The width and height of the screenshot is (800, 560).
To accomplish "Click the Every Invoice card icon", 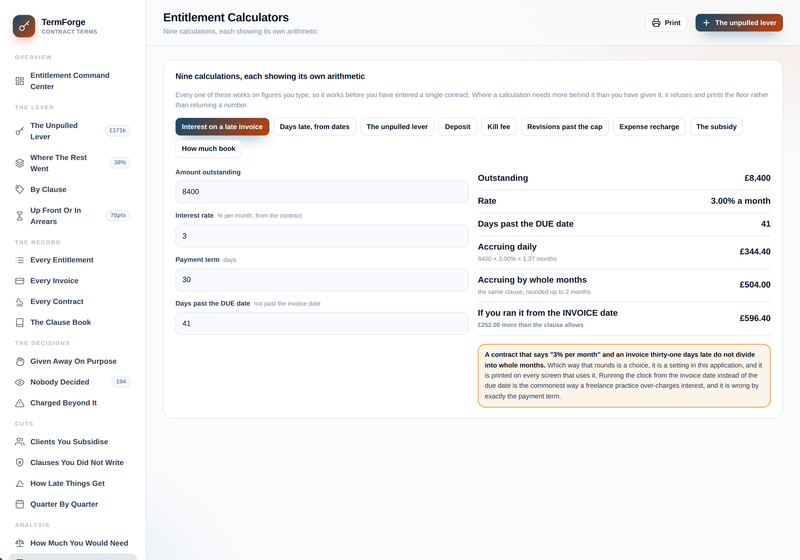I will click(x=19, y=281).
